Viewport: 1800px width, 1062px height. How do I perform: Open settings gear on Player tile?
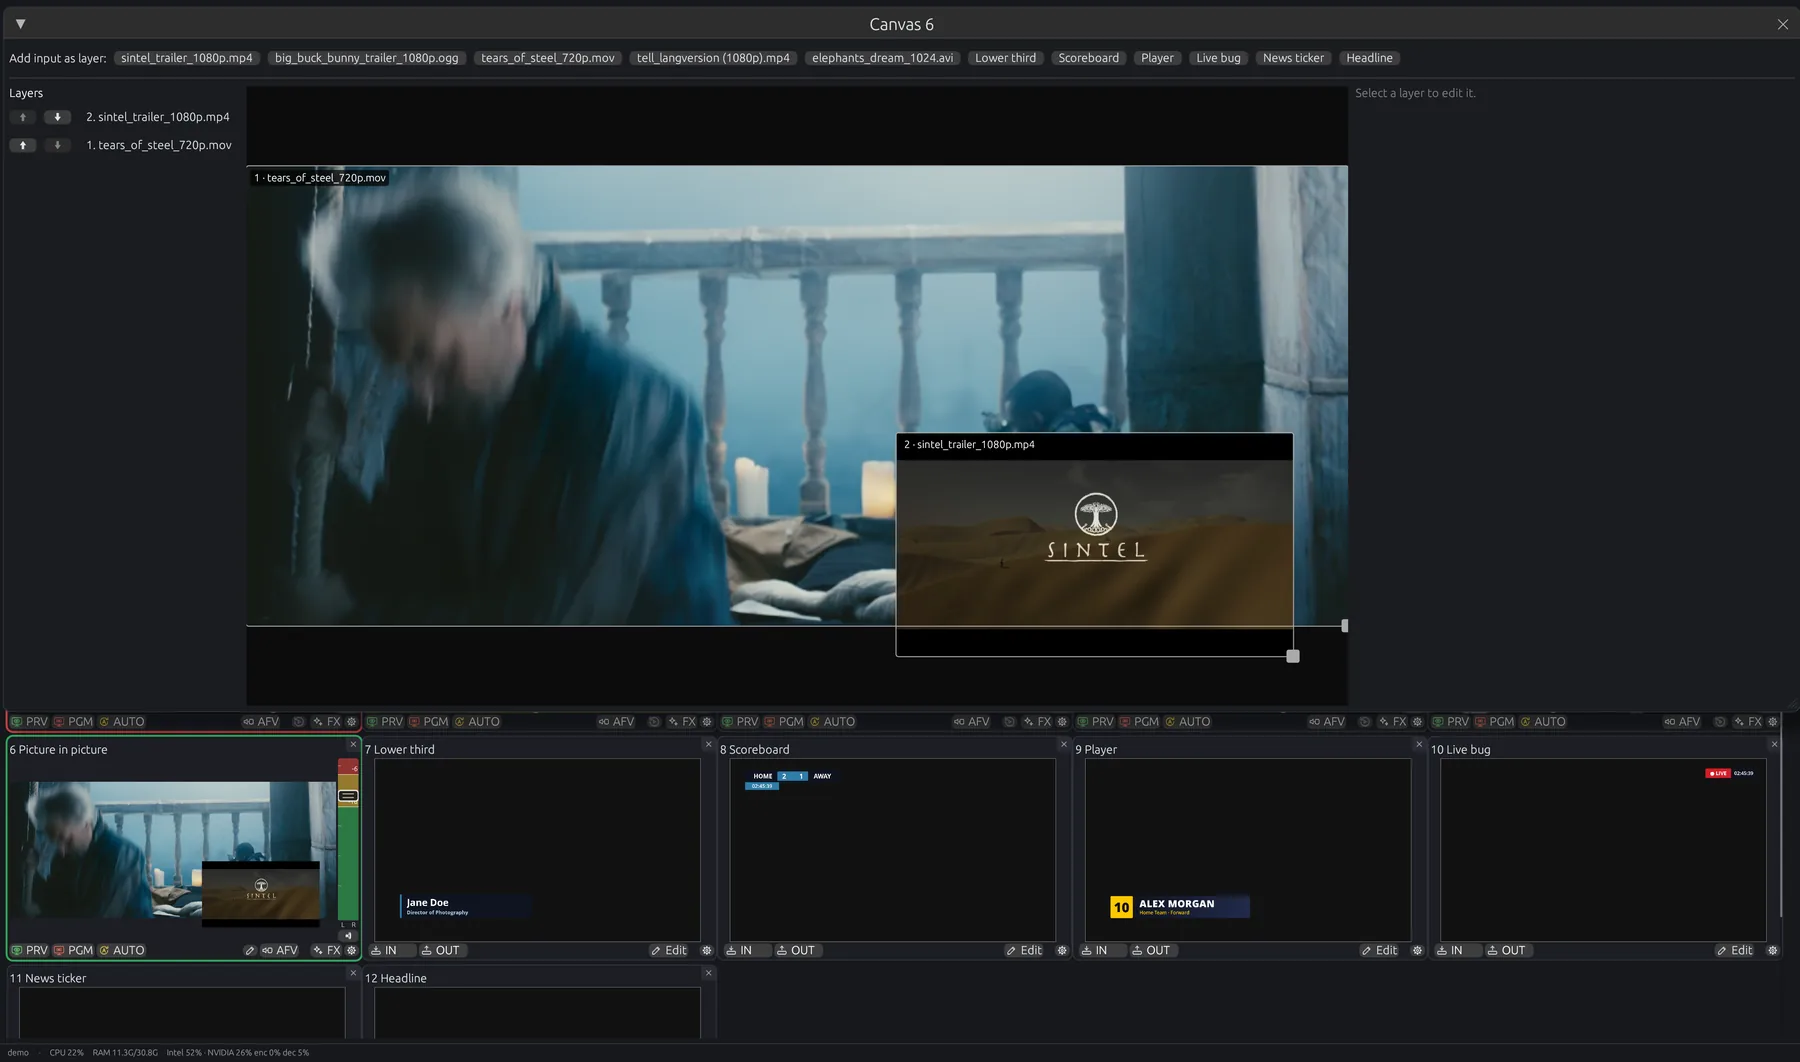coord(1417,950)
